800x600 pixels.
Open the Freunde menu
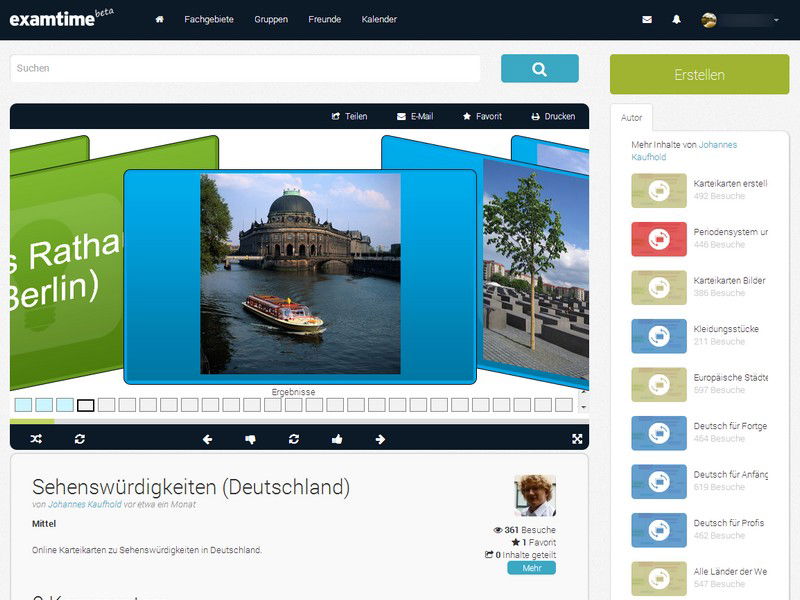pos(324,19)
